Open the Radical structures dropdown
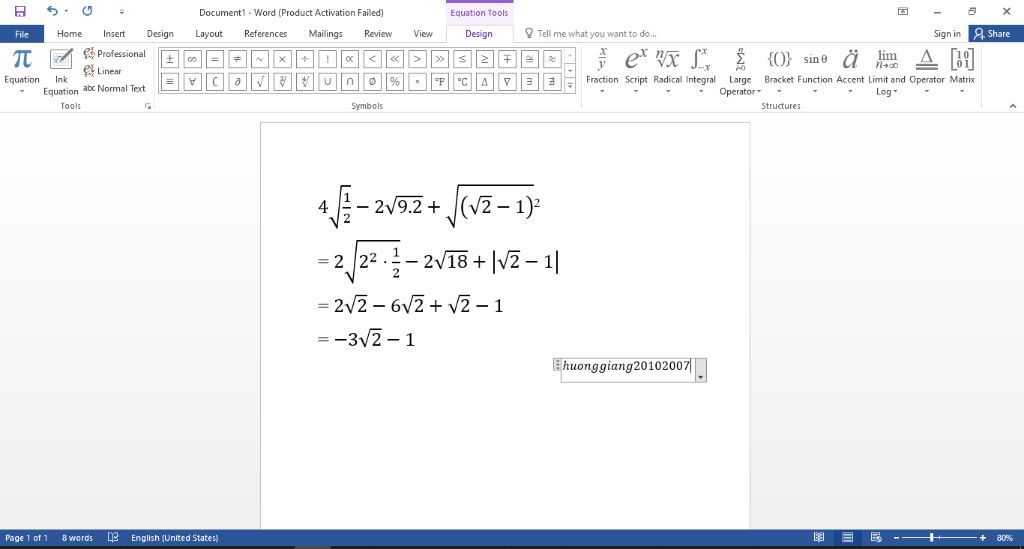This screenshot has width=1024, height=549. 667,71
